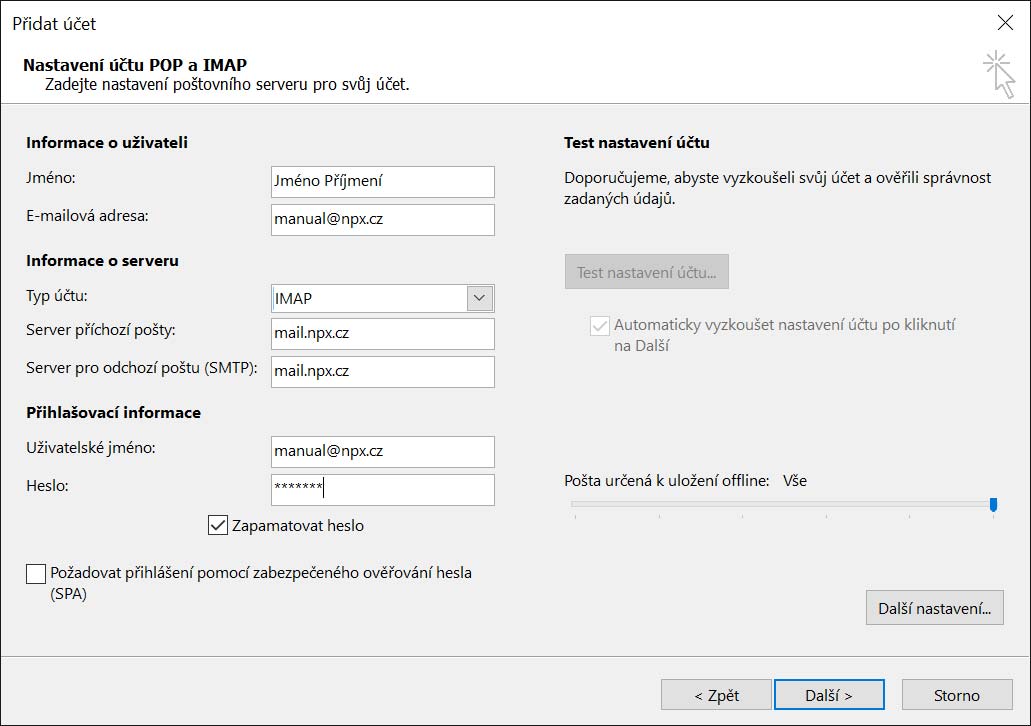Viewport: 1031px width, 726px height.
Task: Focus the Heslo password field
Action: 382,490
